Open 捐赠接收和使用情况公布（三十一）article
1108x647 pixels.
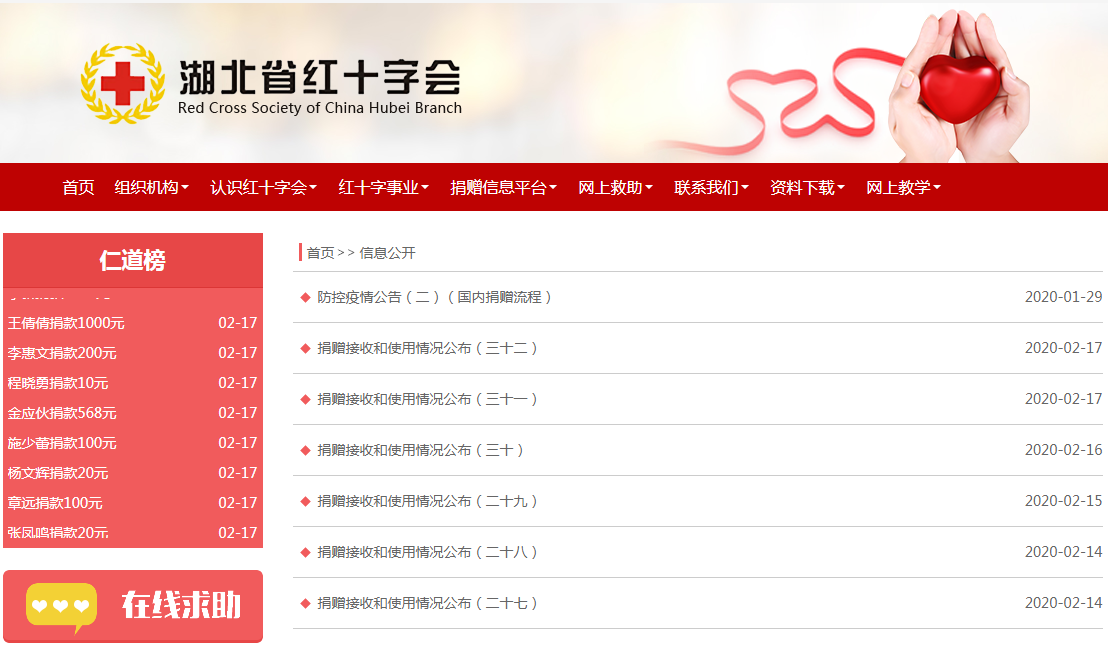tap(428, 399)
